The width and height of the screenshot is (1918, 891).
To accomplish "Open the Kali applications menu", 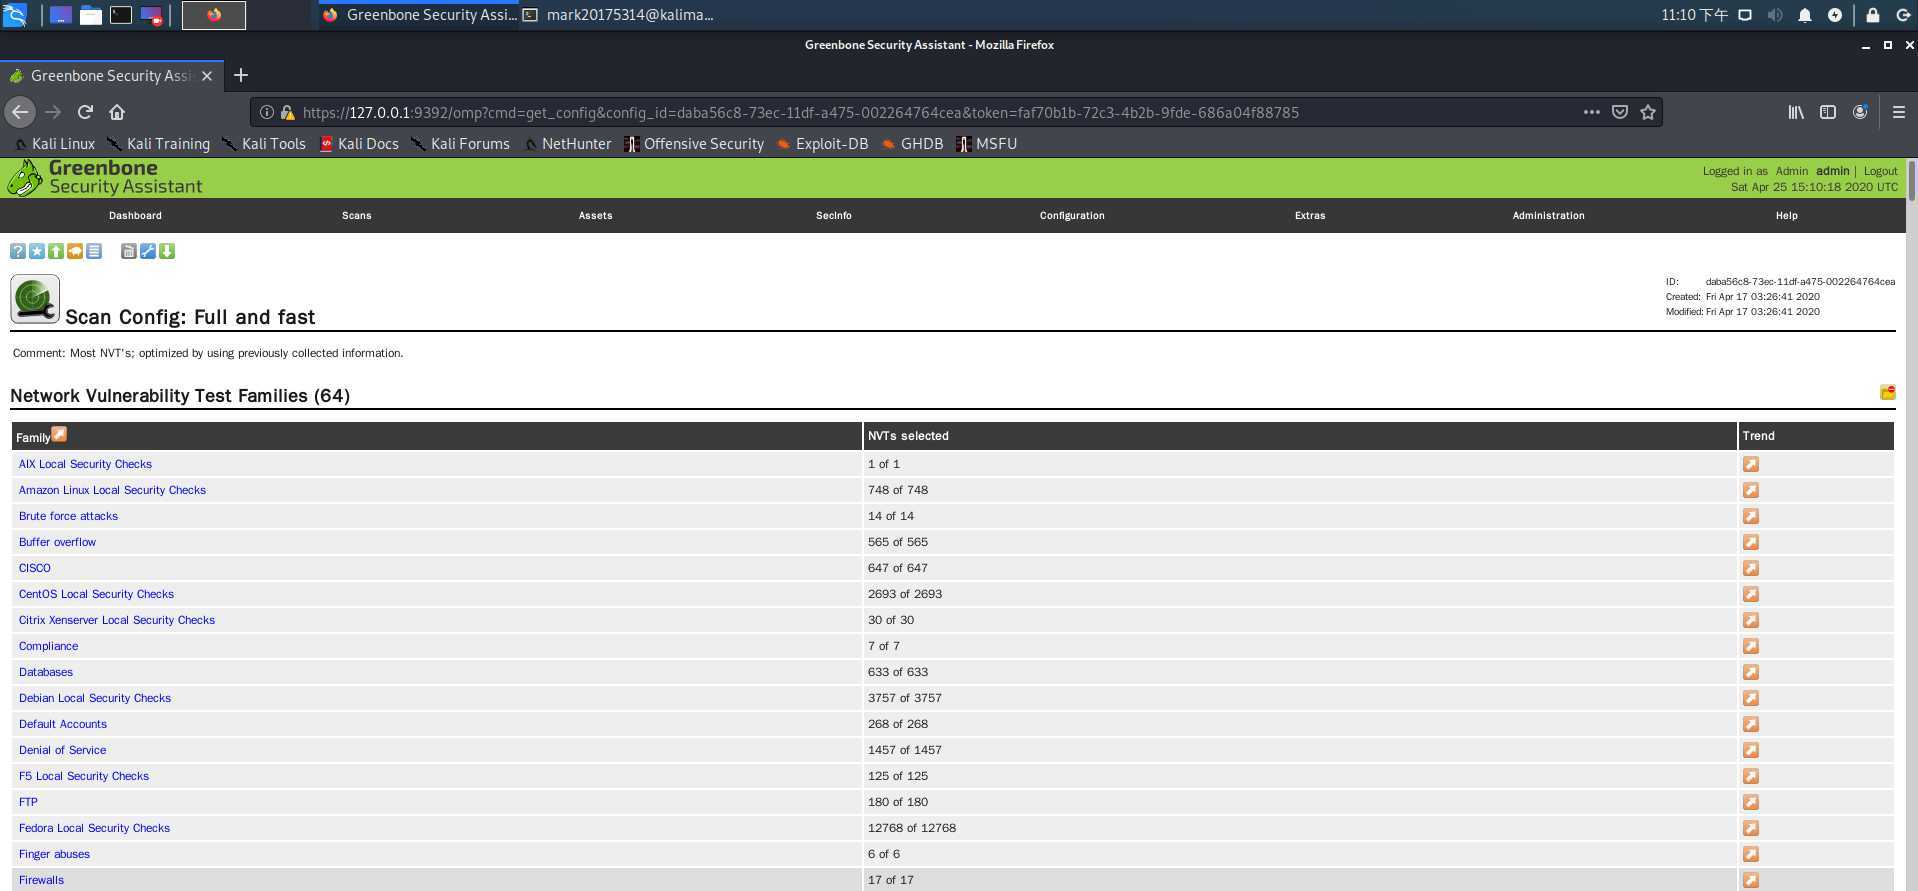I will tap(14, 15).
